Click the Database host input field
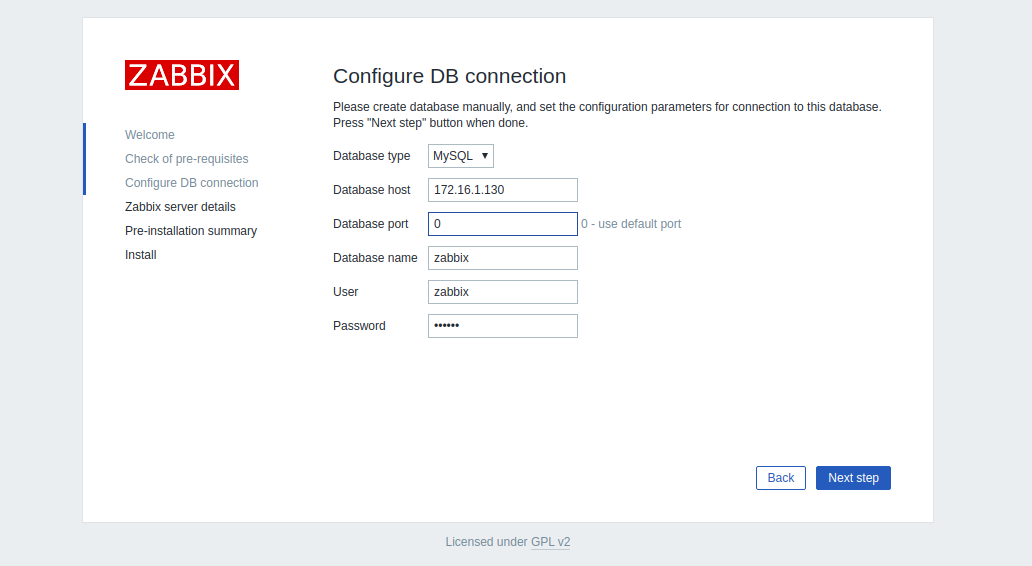1032x566 pixels. pyautogui.click(x=503, y=190)
